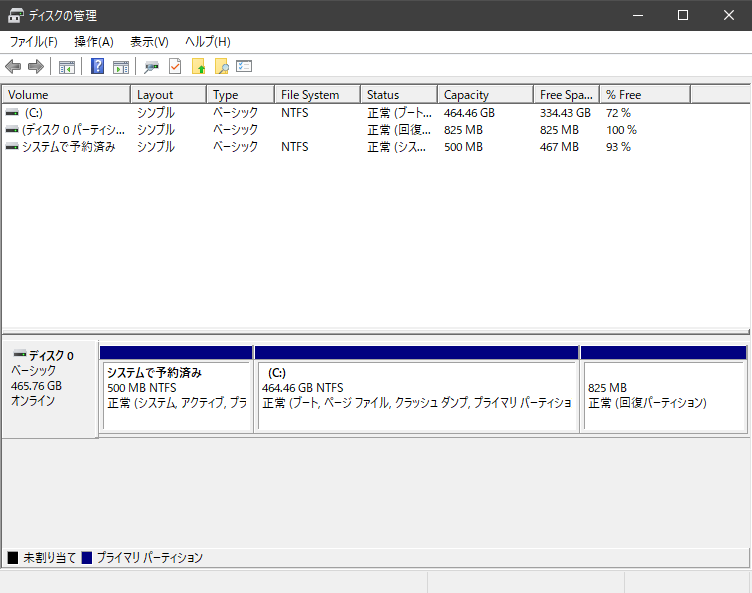Sort by Capacity column header
Image resolution: width=752 pixels, height=593 pixels.
tap(485, 95)
